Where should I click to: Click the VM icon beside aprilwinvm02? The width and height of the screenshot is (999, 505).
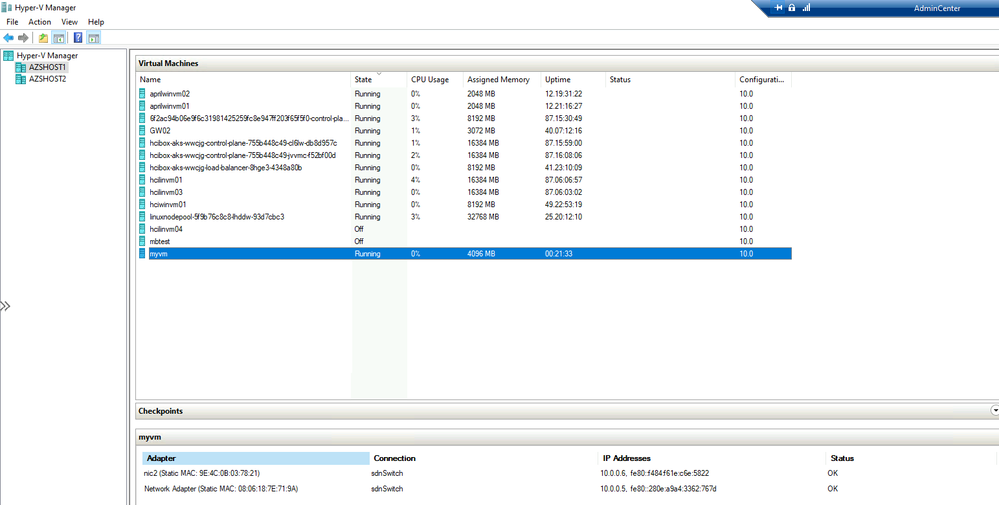point(143,94)
